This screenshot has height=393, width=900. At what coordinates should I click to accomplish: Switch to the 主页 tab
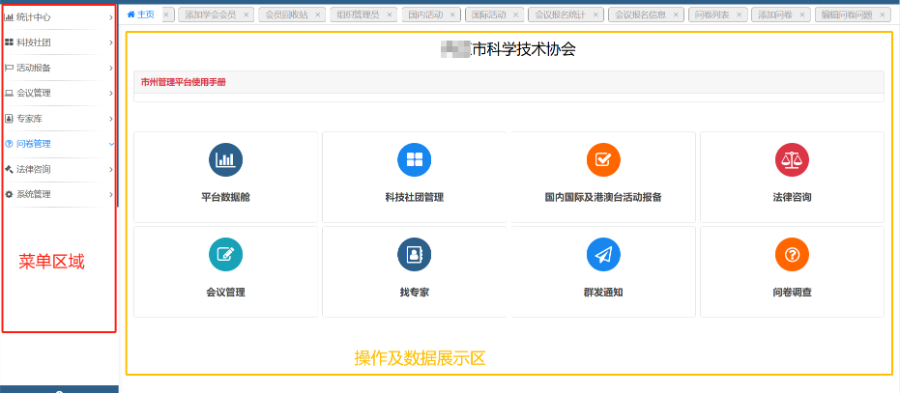141,14
